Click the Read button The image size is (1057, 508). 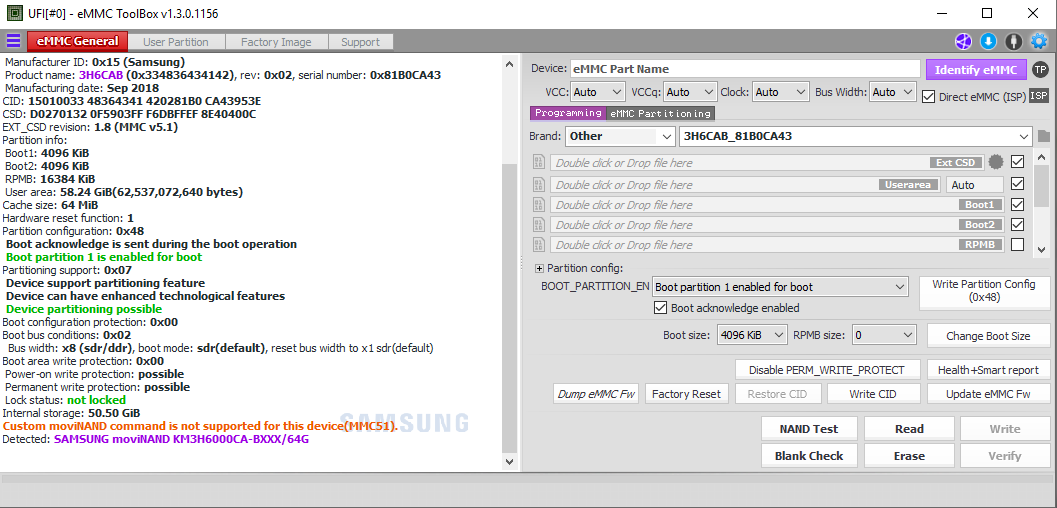(909, 428)
